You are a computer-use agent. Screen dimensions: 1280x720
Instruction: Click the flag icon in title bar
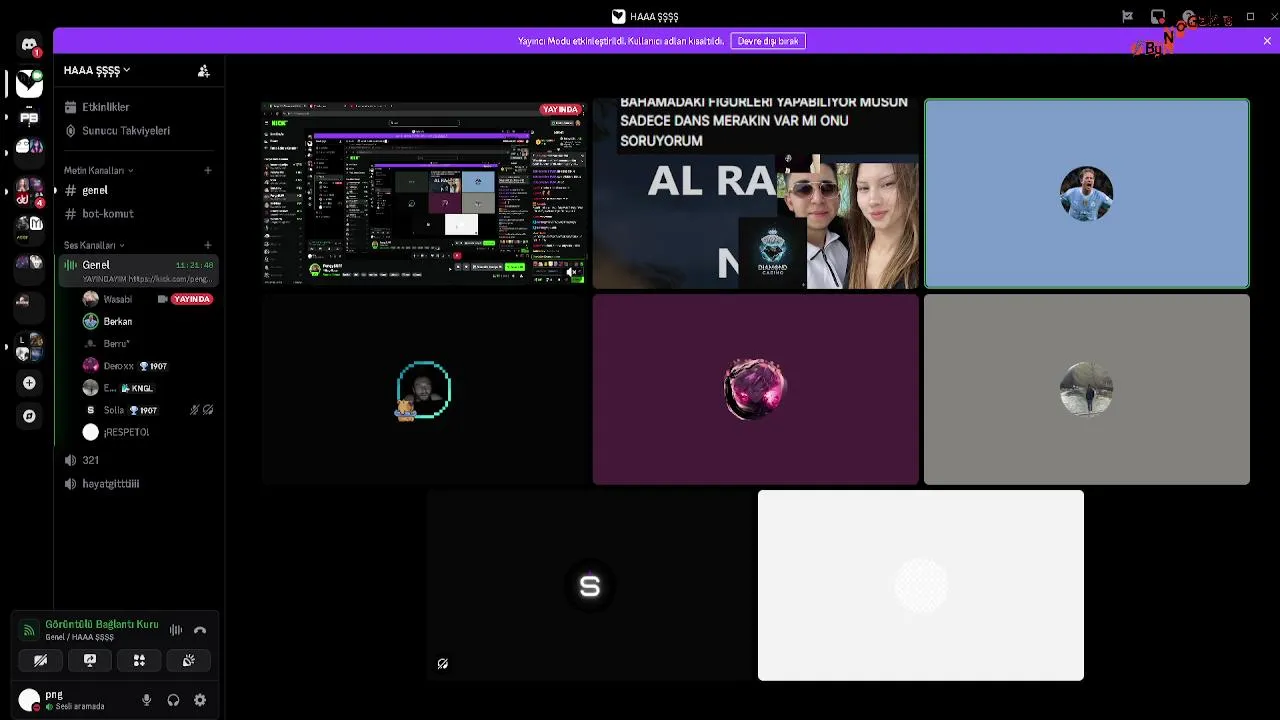pos(1127,16)
